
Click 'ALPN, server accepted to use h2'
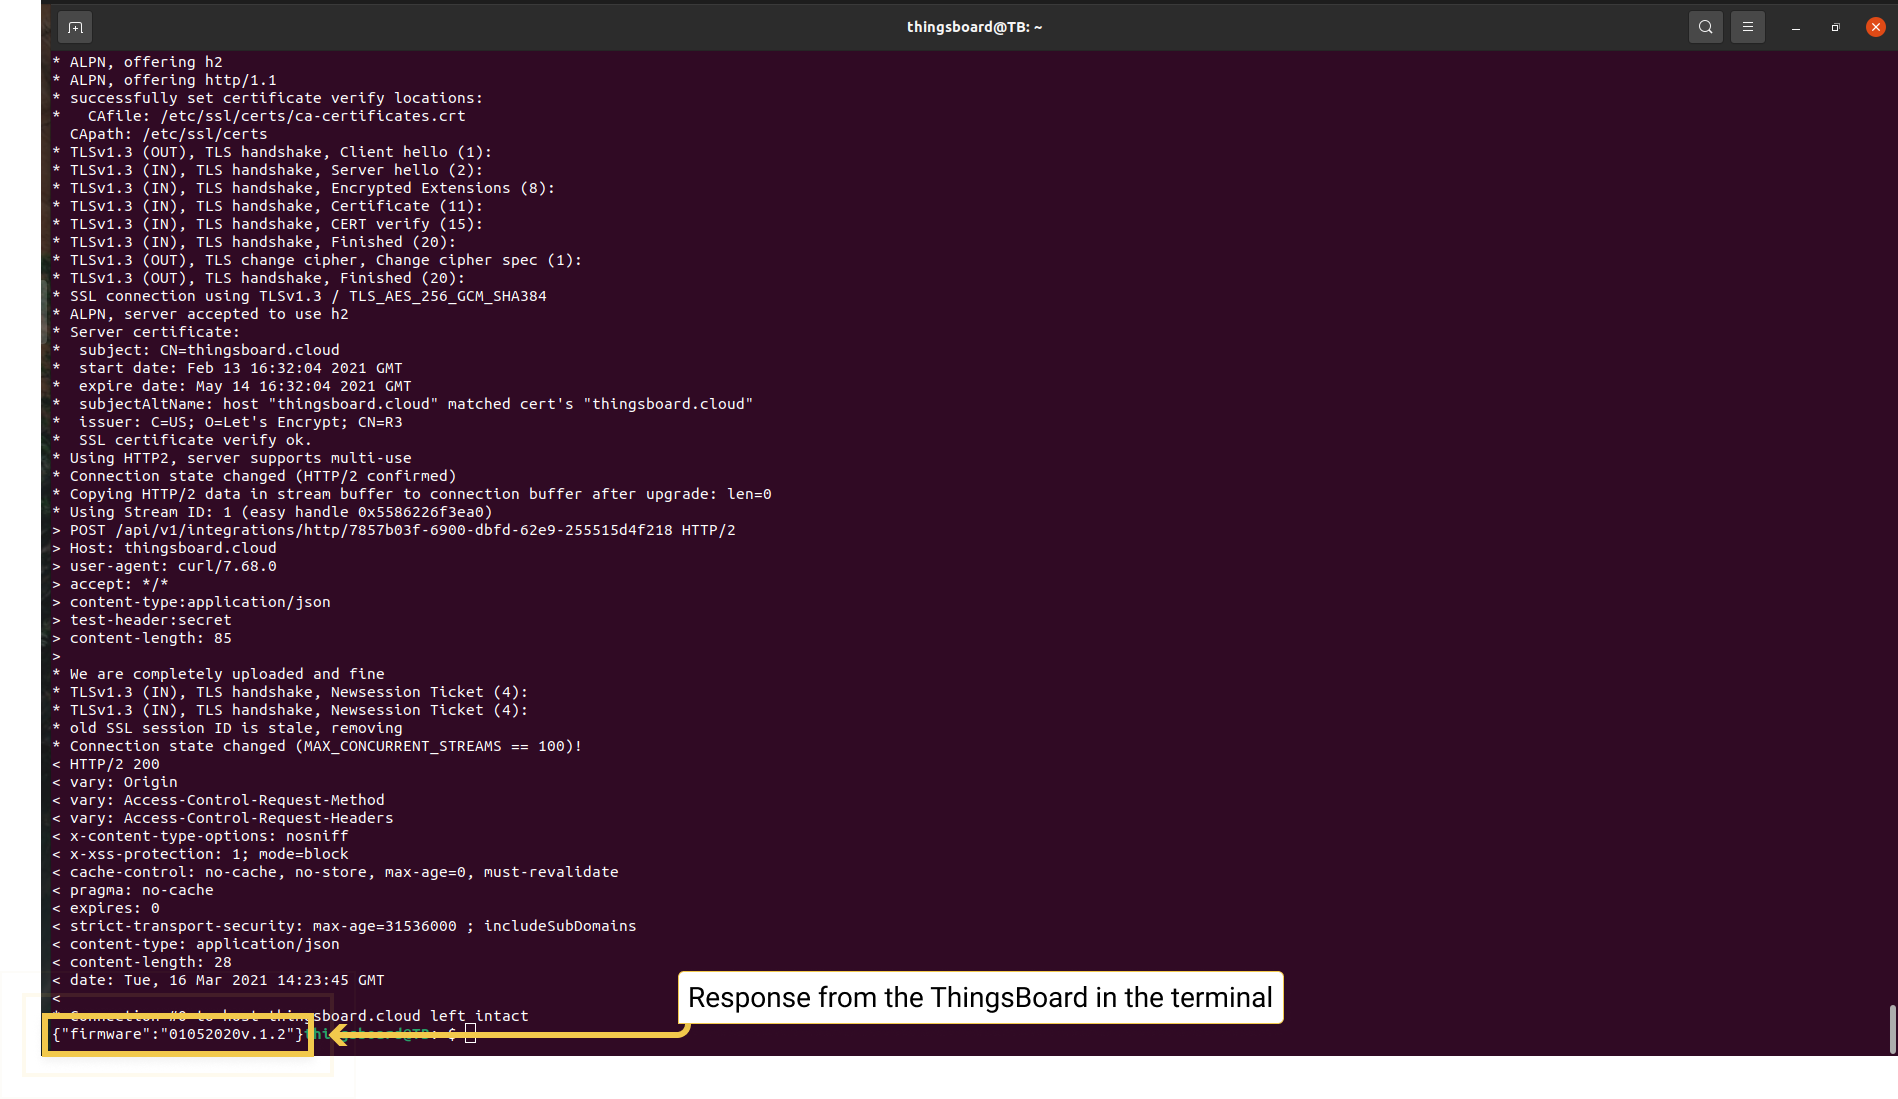coord(201,314)
